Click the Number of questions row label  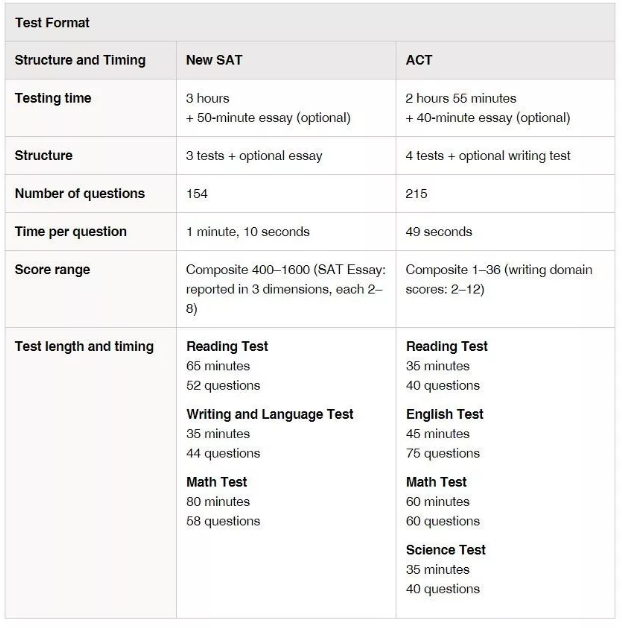pos(80,193)
